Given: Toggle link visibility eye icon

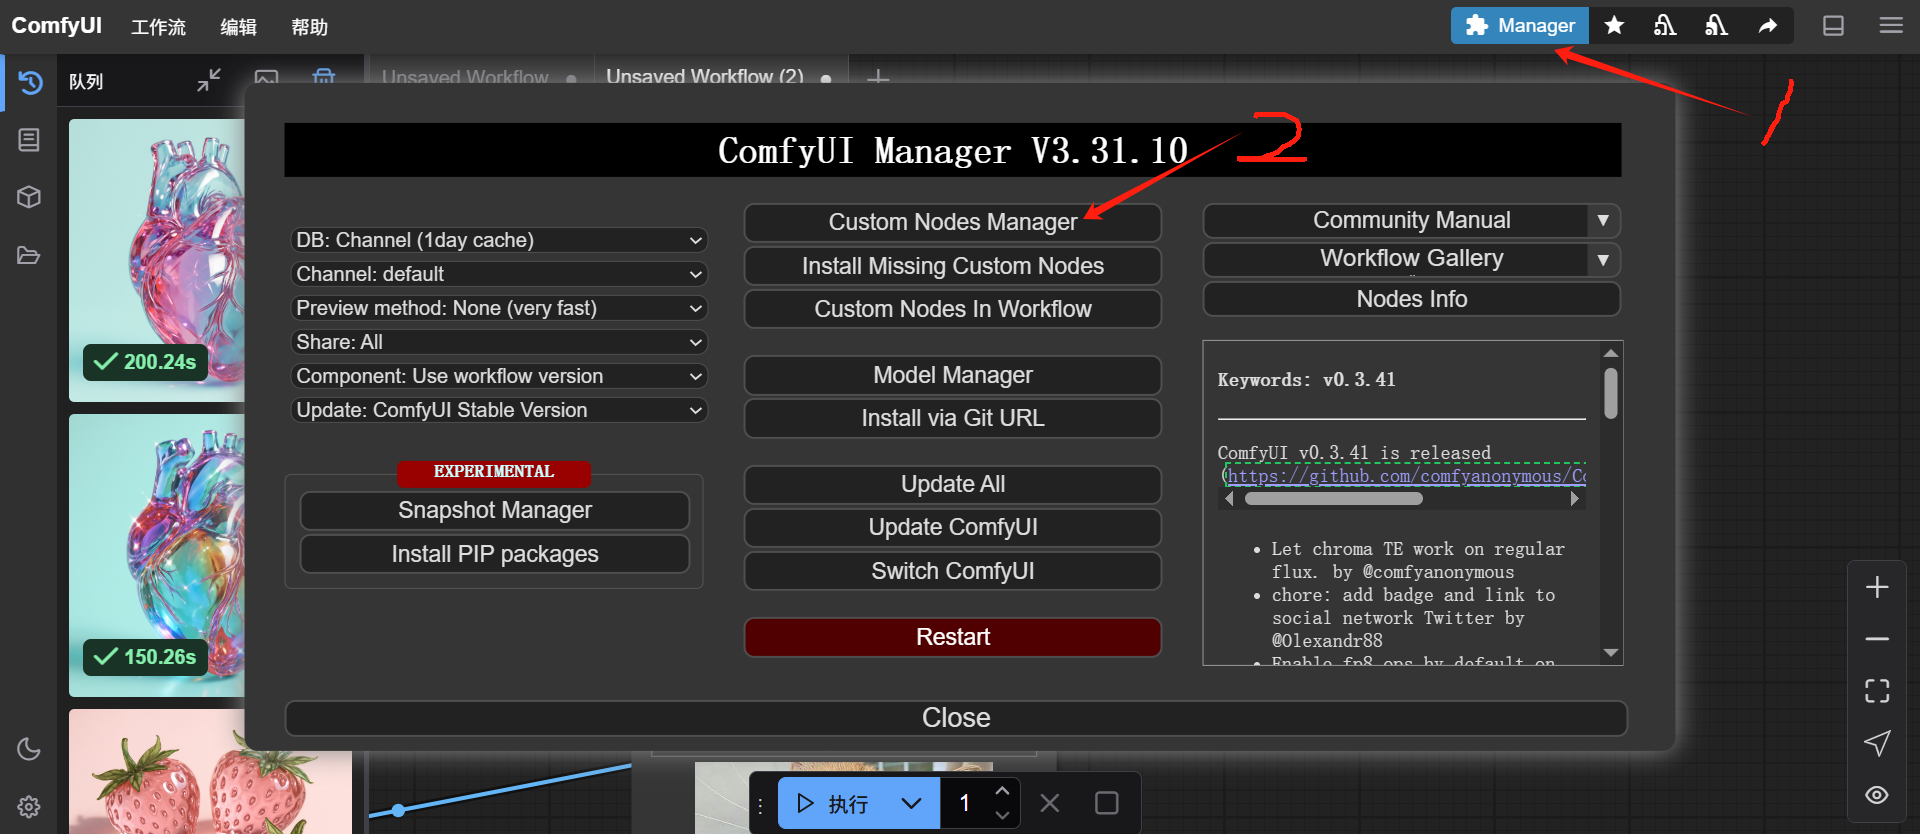Looking at the screenshot, I should 1877,795.
